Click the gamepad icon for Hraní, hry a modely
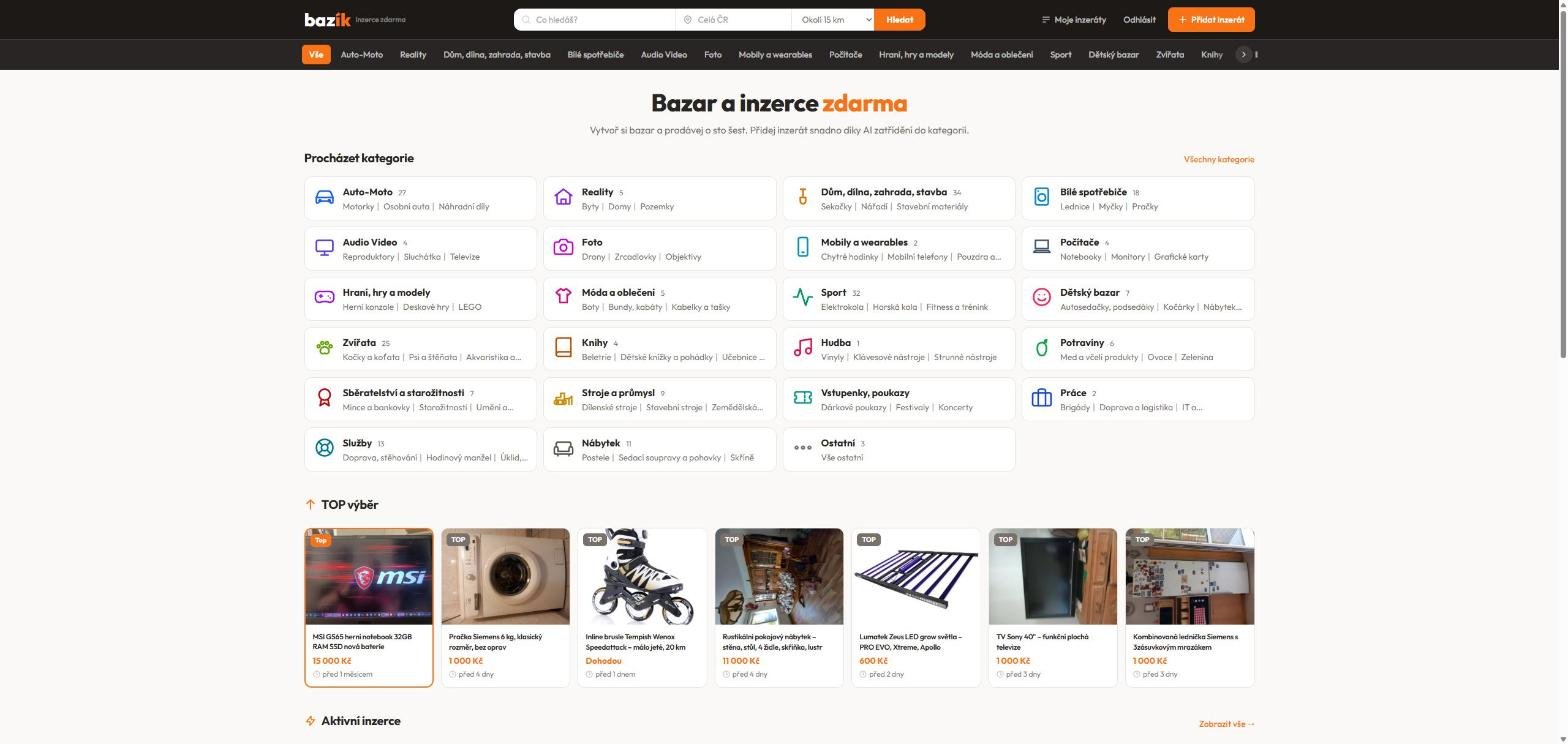This screenshot has width=1568, height=744. tap(324, 297)
